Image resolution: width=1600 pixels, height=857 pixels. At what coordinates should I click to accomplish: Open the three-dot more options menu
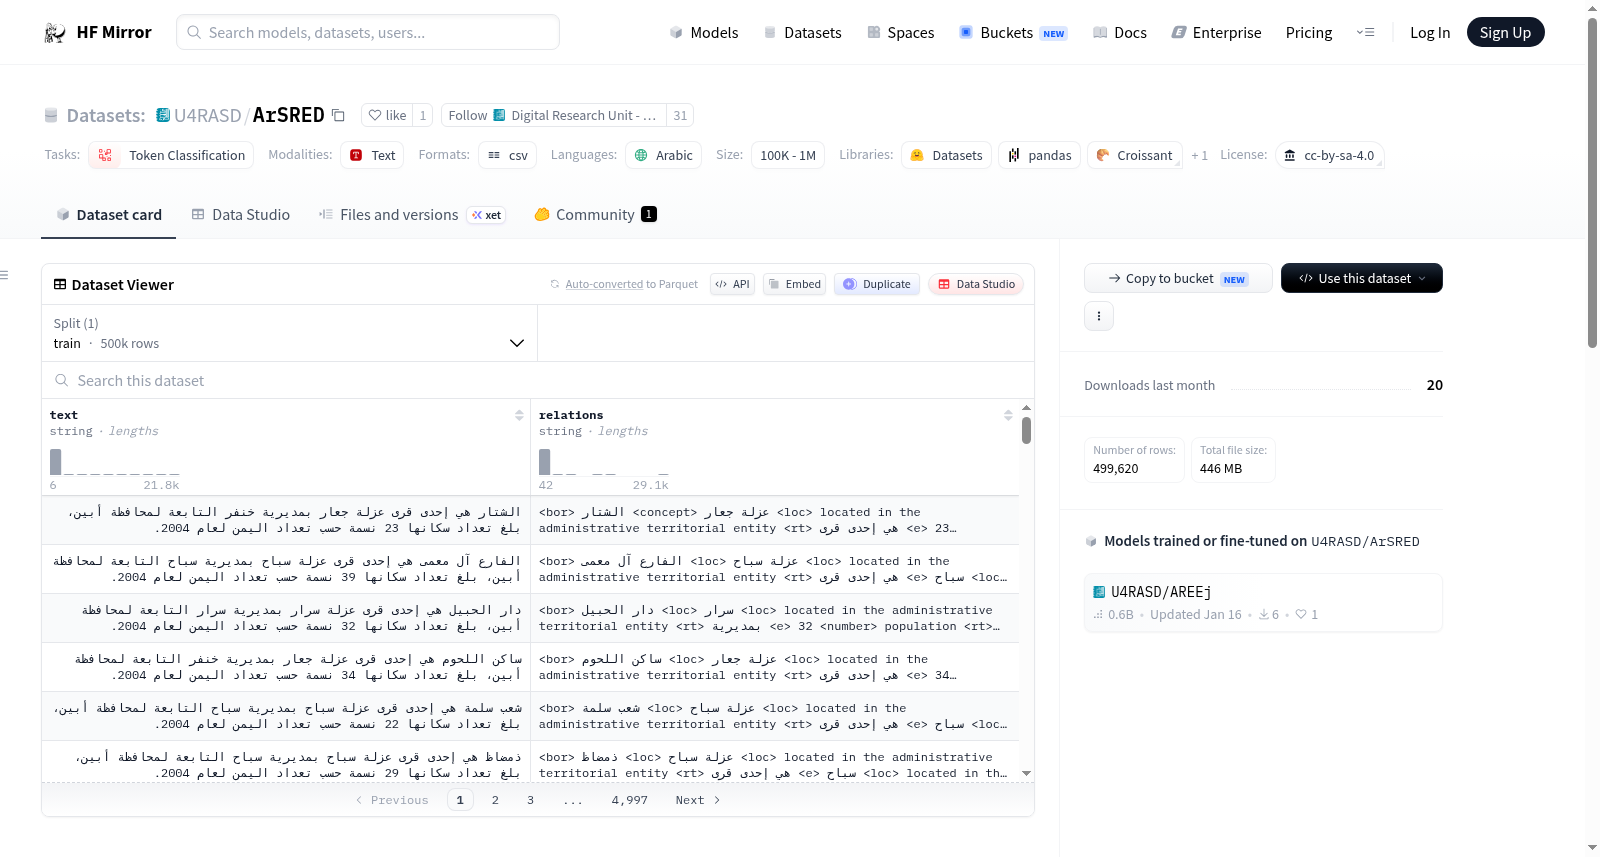pos(1099,316)
